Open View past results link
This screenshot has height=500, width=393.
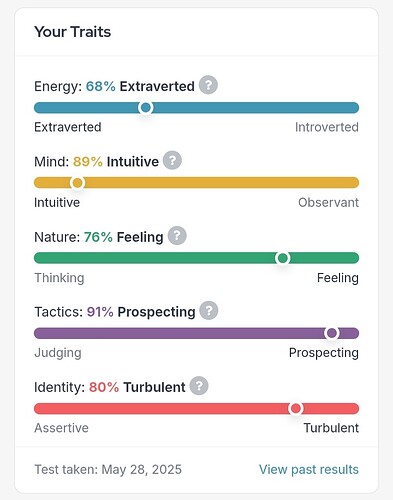point(309,469)
